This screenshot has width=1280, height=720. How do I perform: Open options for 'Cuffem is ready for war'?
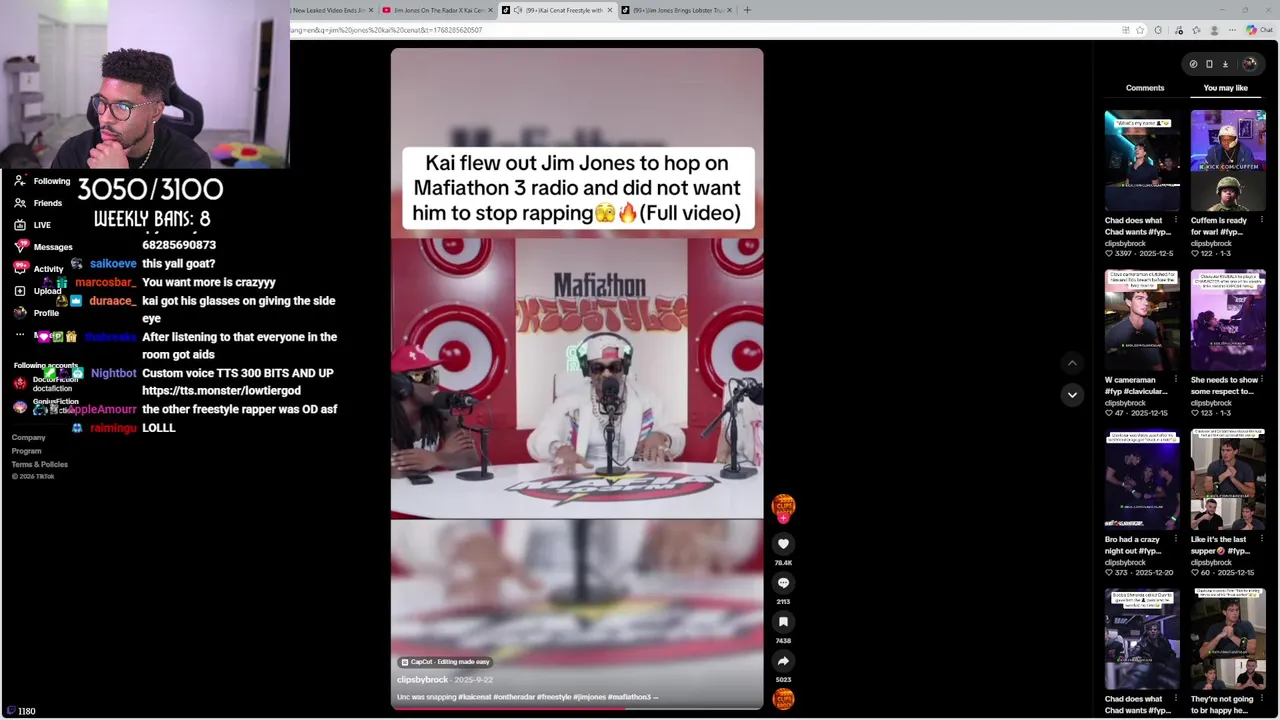[x=1261, y=220]
